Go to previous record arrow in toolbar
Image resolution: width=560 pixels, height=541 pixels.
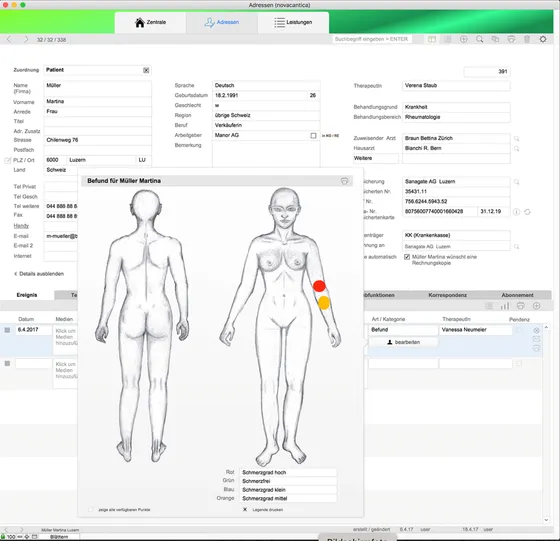pos(9,39)
